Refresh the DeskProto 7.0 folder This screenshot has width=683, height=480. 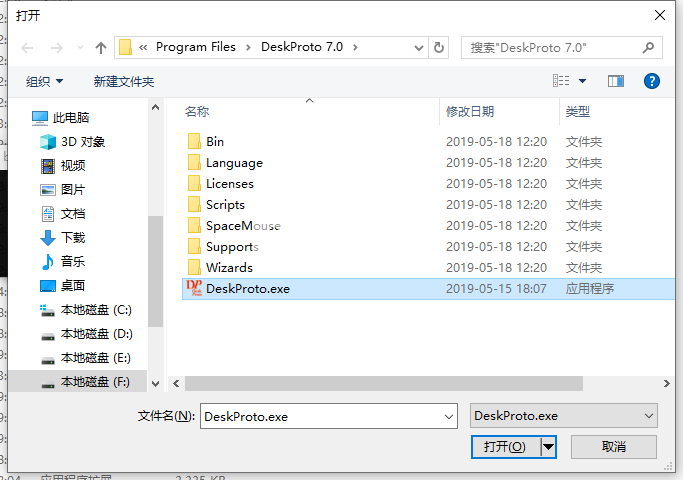pos(439,47)
